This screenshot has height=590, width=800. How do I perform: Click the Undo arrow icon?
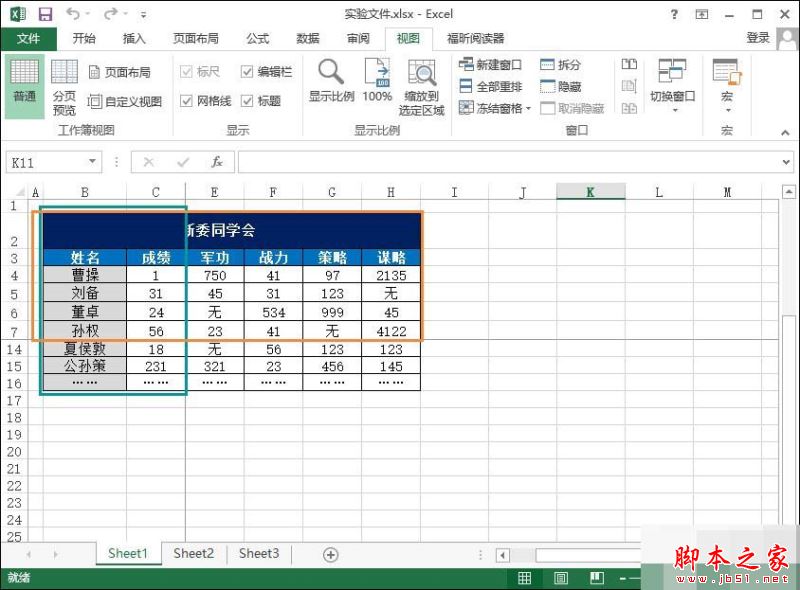(73, 14)
